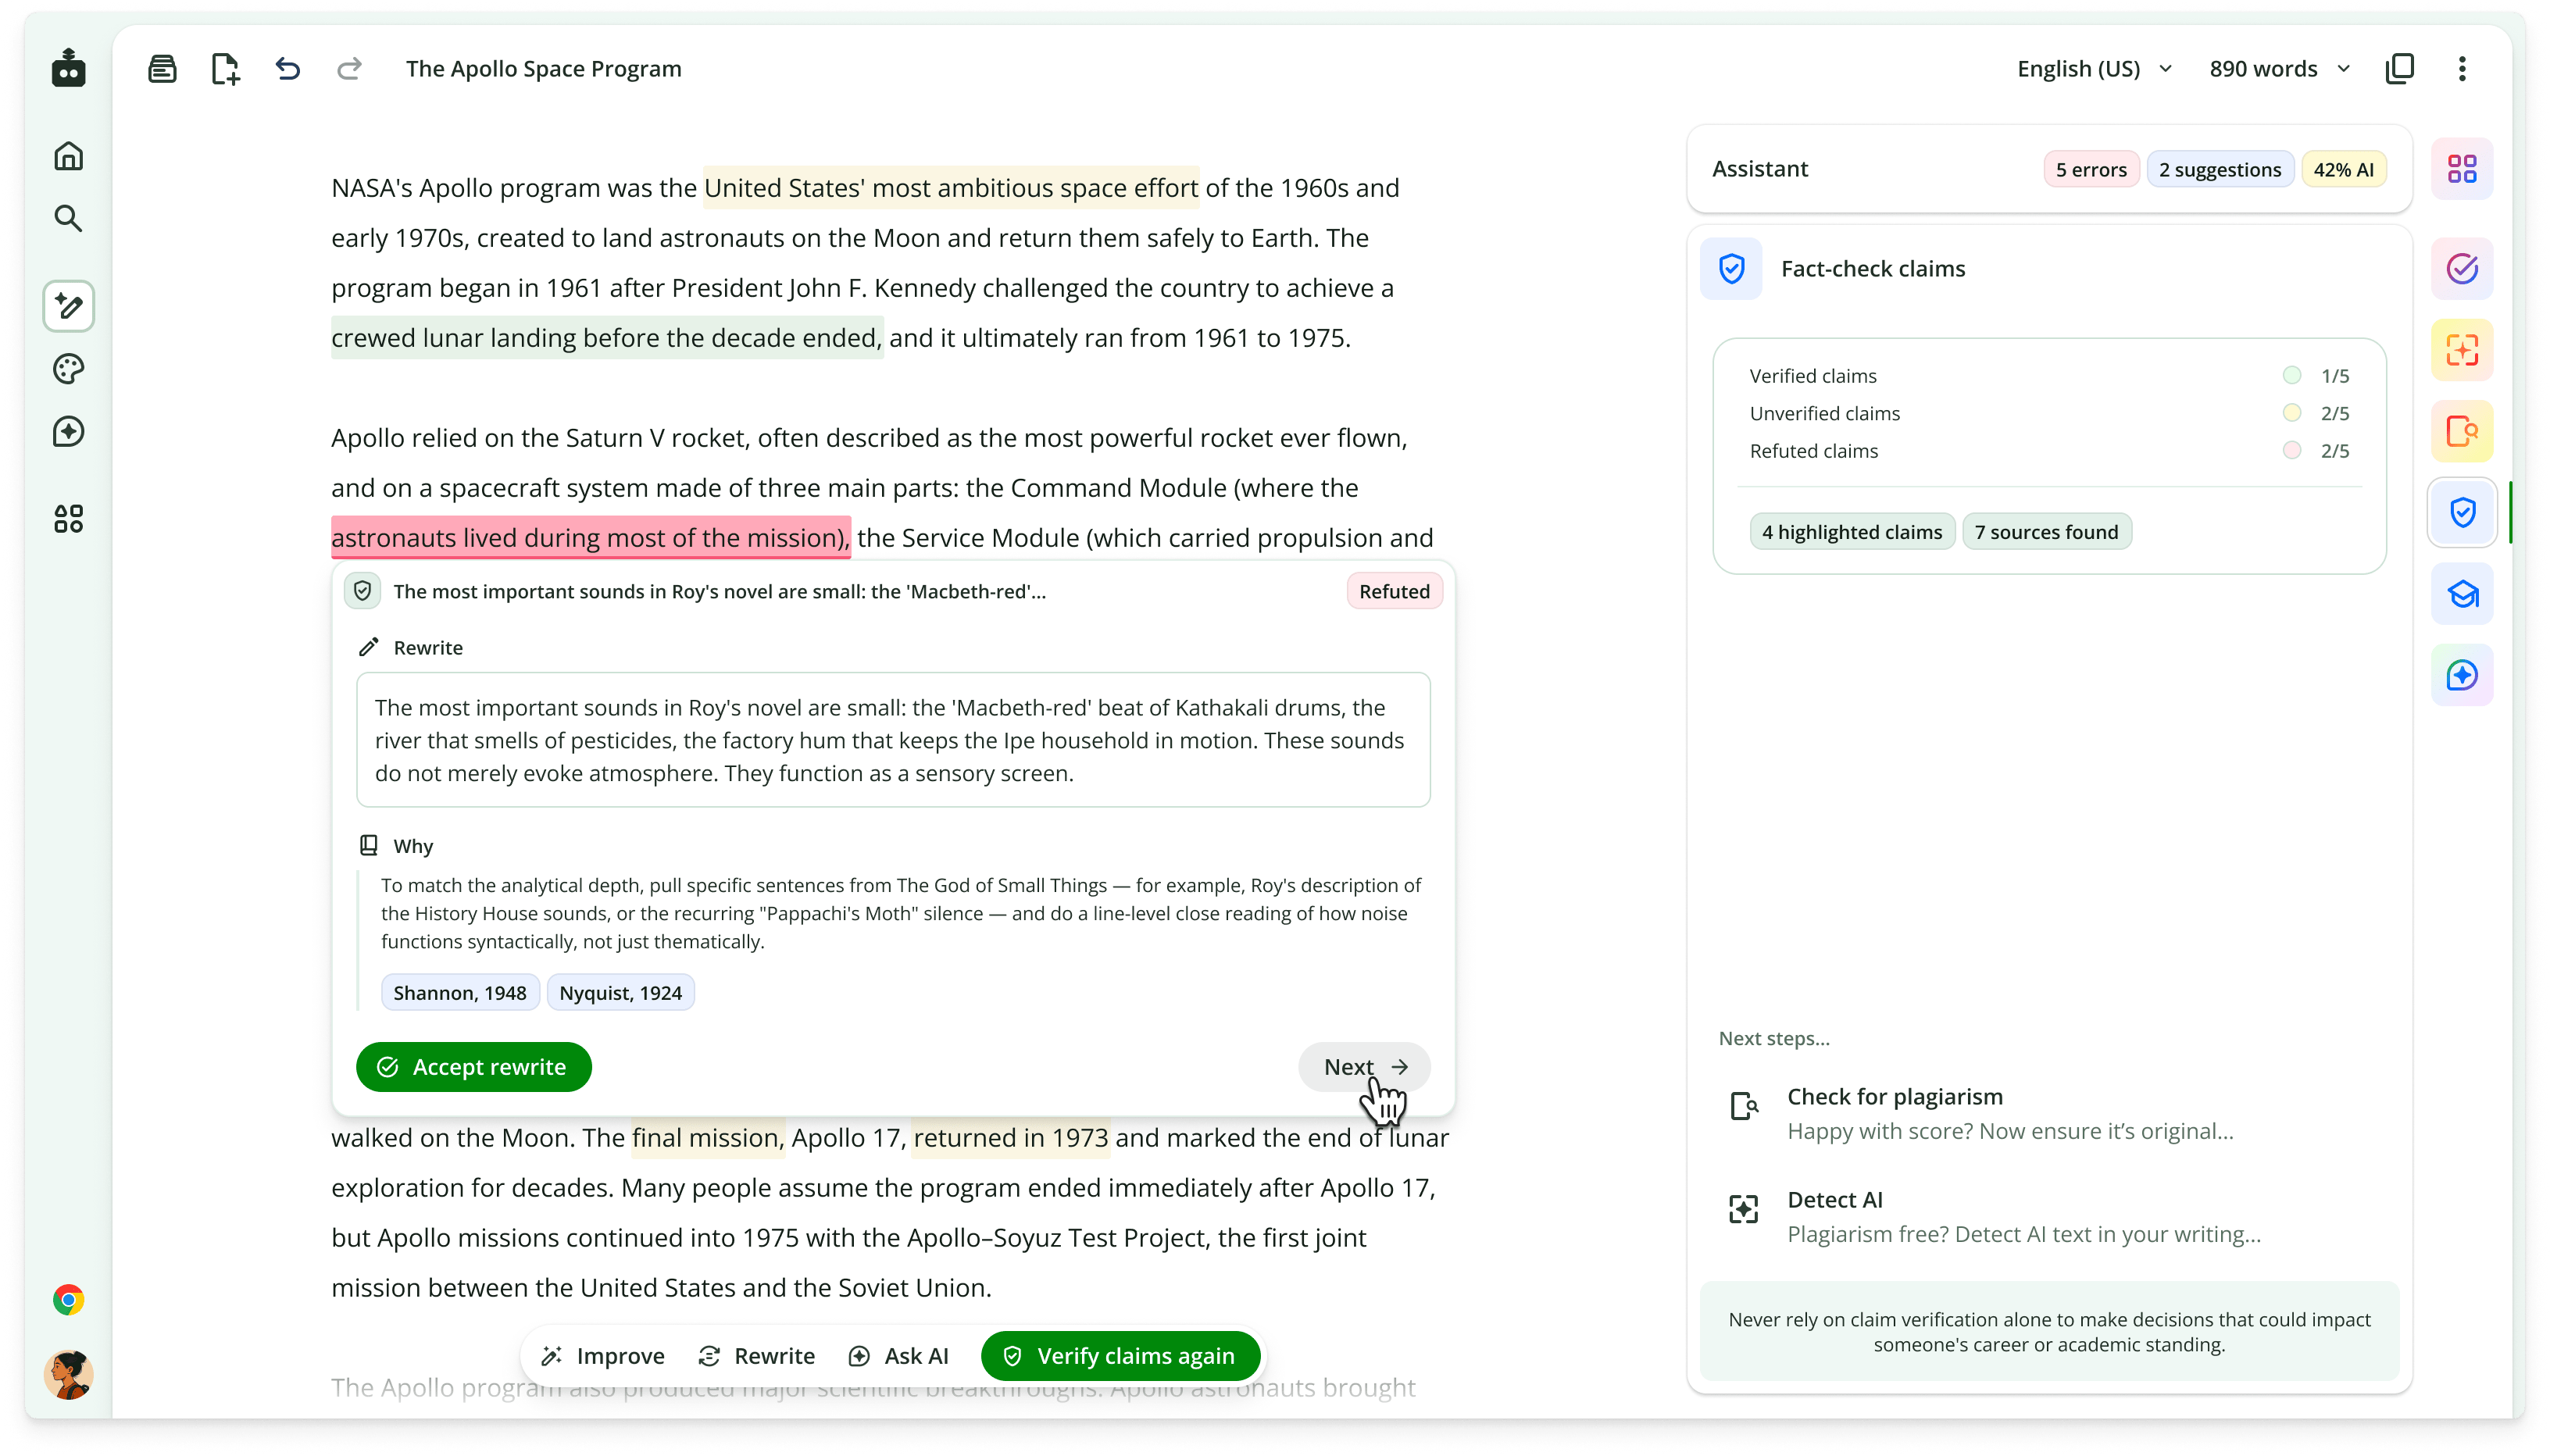This screenshot has height=1456, width=2550.
Task: Open the plagiarism tool on right rail
Action: 2462,432
